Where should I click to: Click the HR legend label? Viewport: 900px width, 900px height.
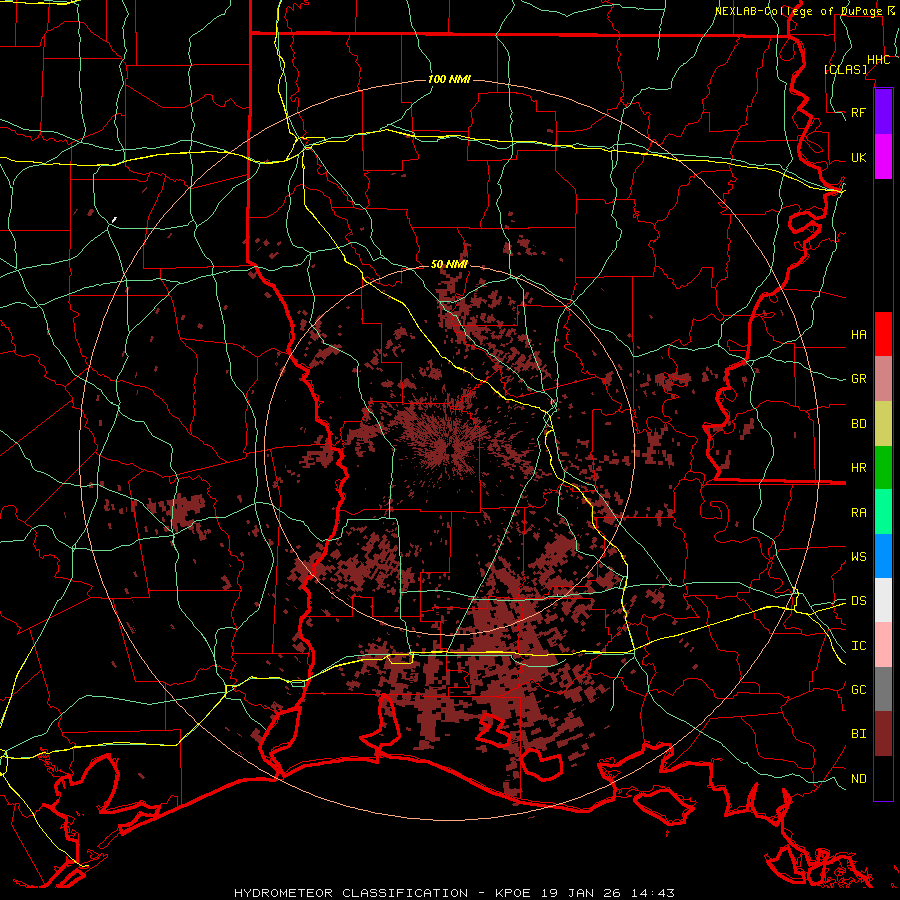tap(859, 468)
